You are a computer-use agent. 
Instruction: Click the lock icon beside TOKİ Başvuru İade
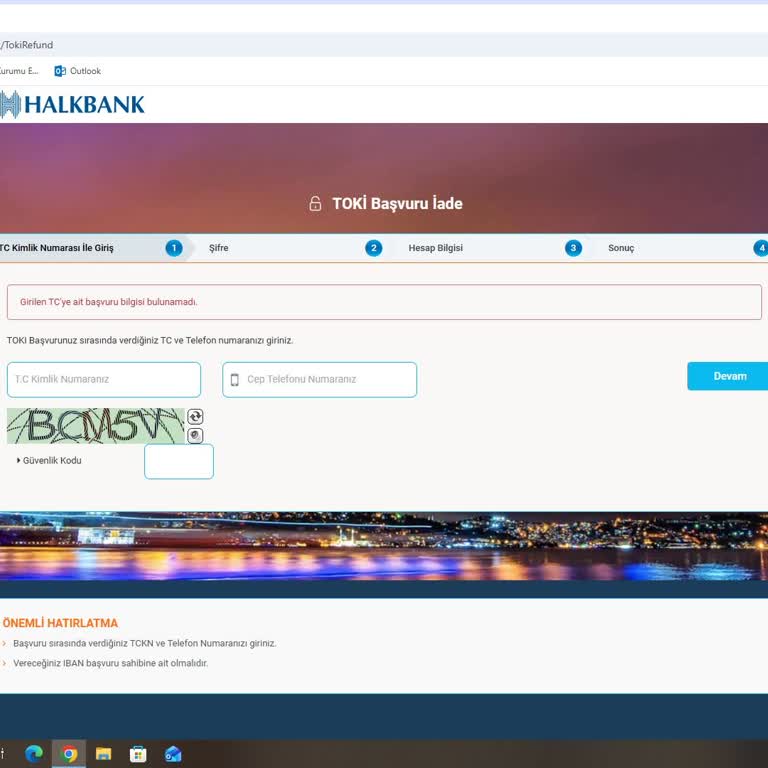[315, 203]
